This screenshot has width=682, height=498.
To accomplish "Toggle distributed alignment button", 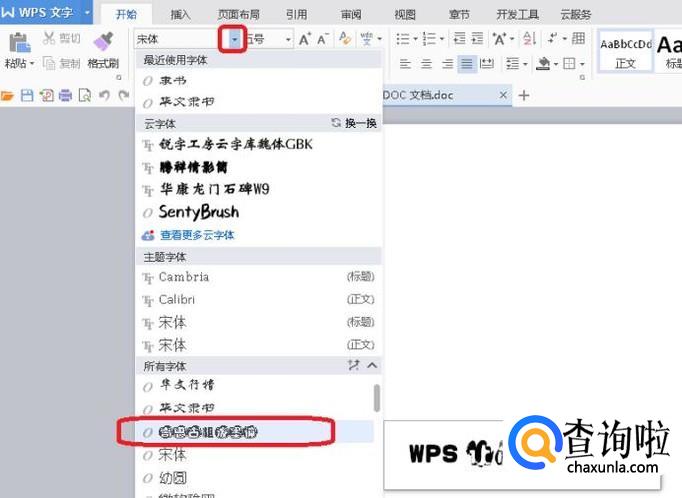I will pyautogui.click(x=487, y=64).
